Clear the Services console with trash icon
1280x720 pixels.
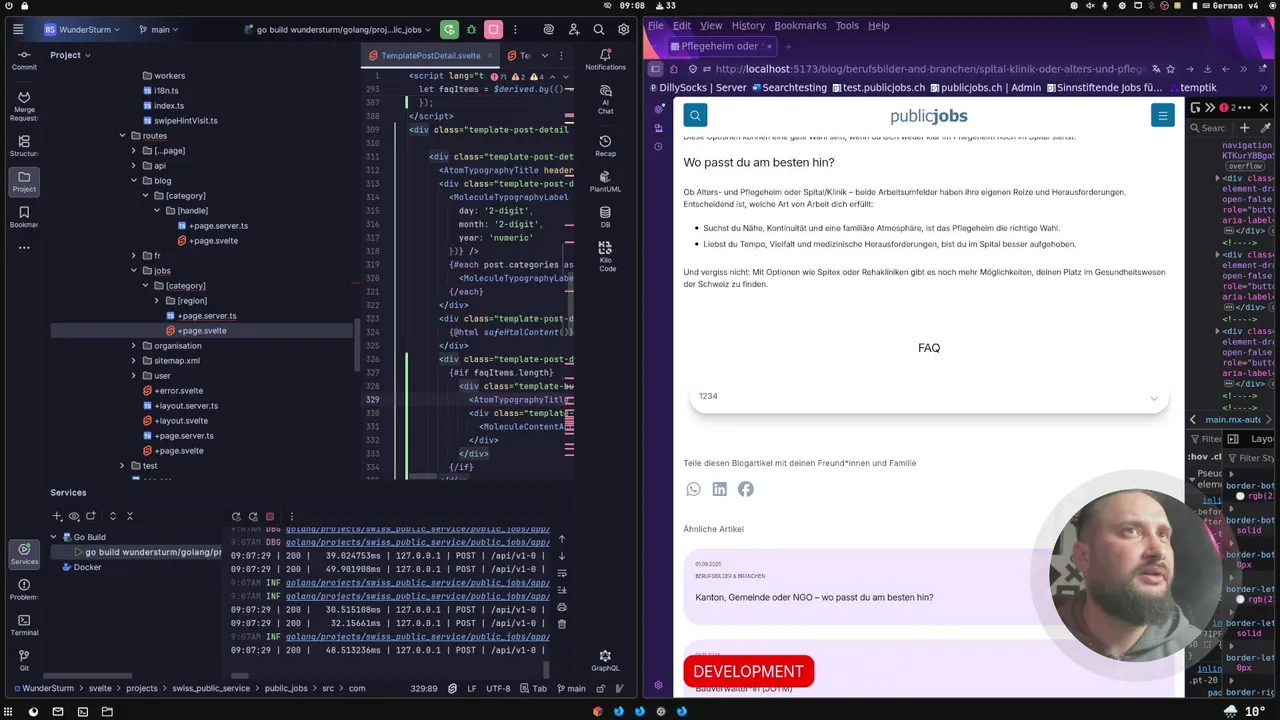click(562, 623)
